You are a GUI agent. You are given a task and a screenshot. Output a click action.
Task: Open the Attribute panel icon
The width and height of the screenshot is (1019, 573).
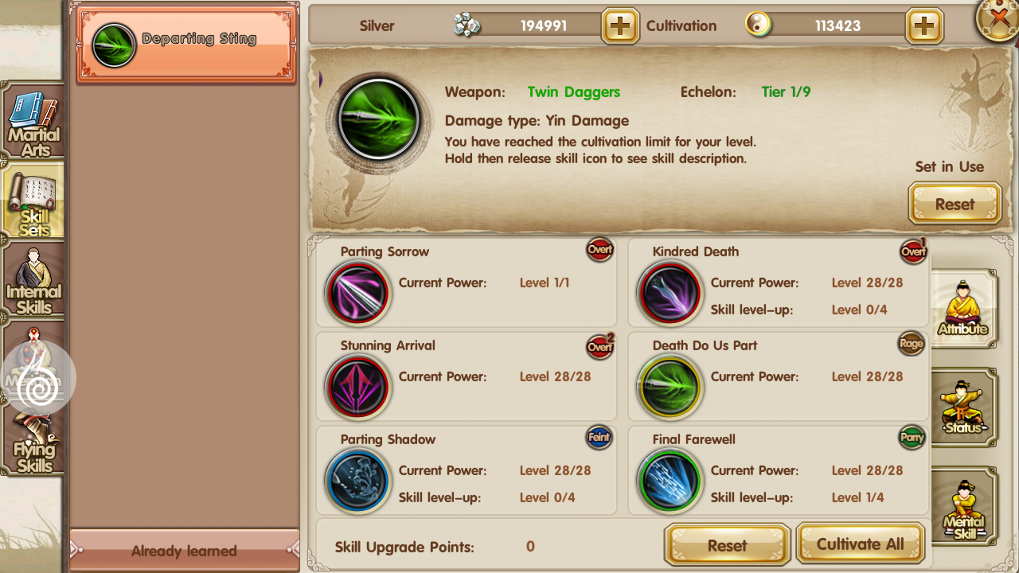pos(963,309)
